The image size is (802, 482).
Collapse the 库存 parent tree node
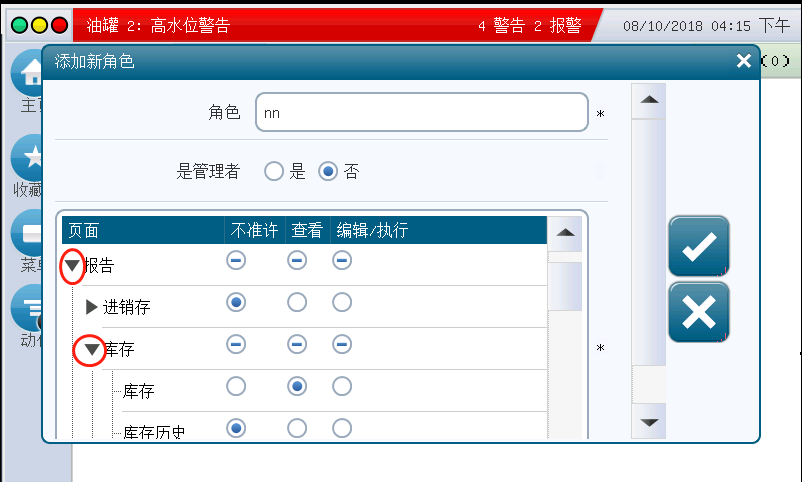tap(92, 350)
